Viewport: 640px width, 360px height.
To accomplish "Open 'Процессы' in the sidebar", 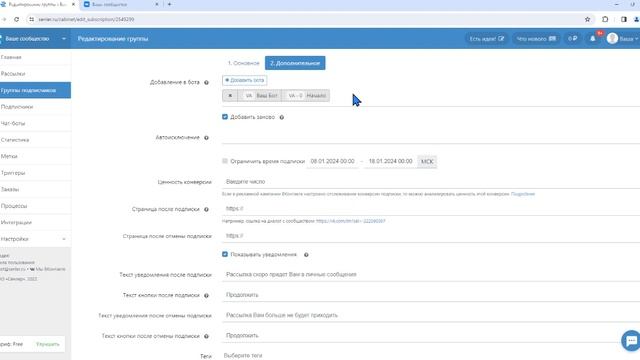I will pos(35,206).
